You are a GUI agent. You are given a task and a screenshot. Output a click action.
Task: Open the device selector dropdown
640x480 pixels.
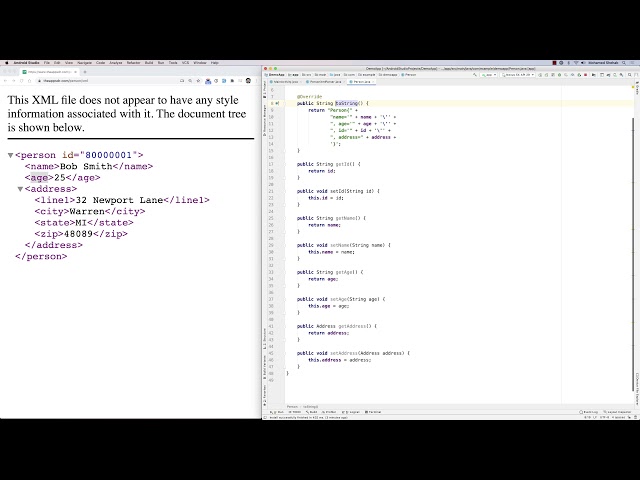coord(518,75)
